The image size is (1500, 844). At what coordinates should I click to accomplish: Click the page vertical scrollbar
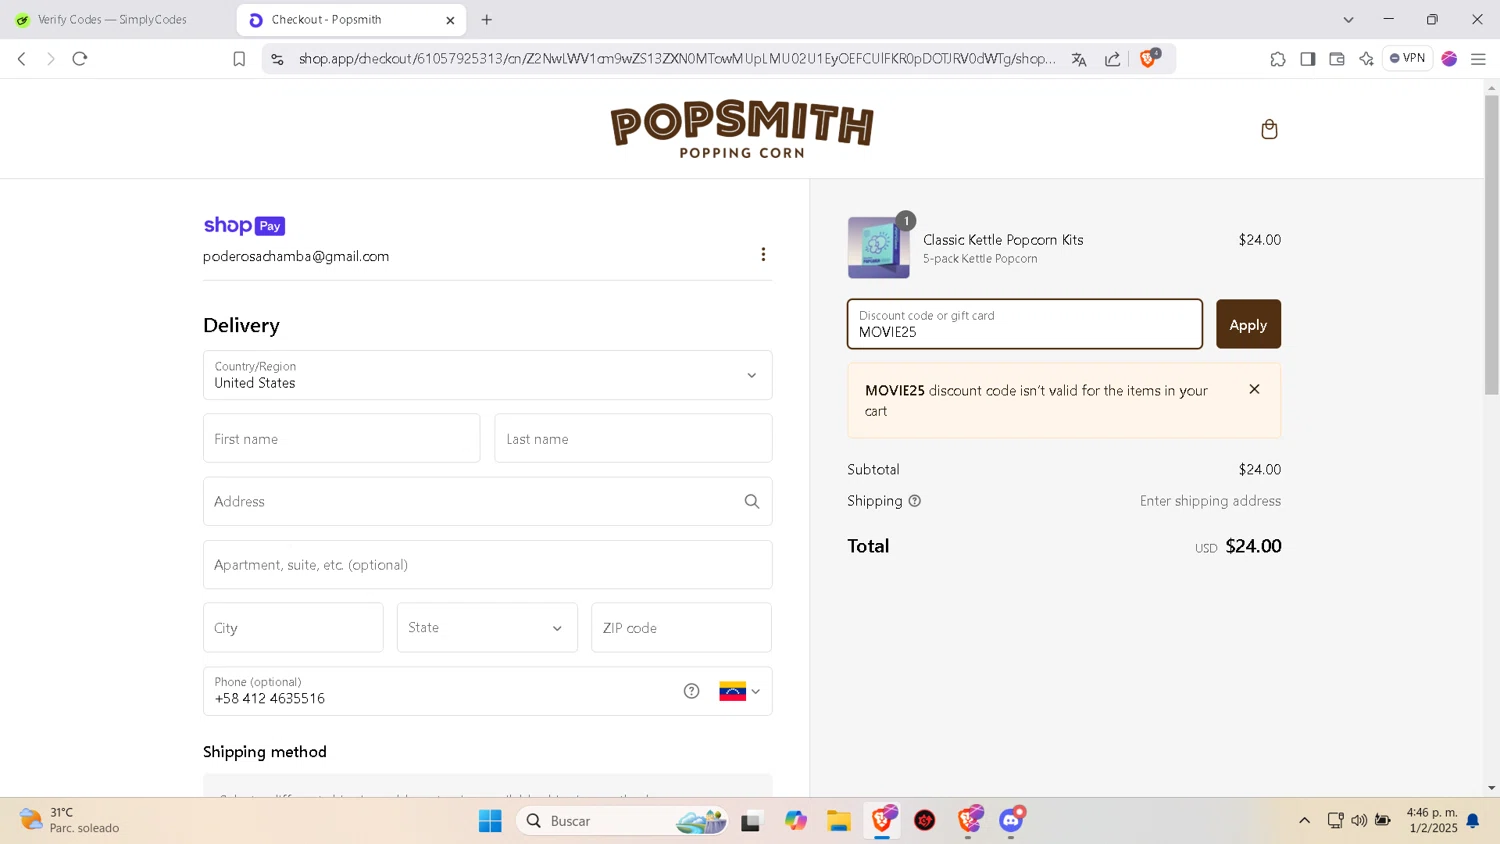click(1491, 245)
